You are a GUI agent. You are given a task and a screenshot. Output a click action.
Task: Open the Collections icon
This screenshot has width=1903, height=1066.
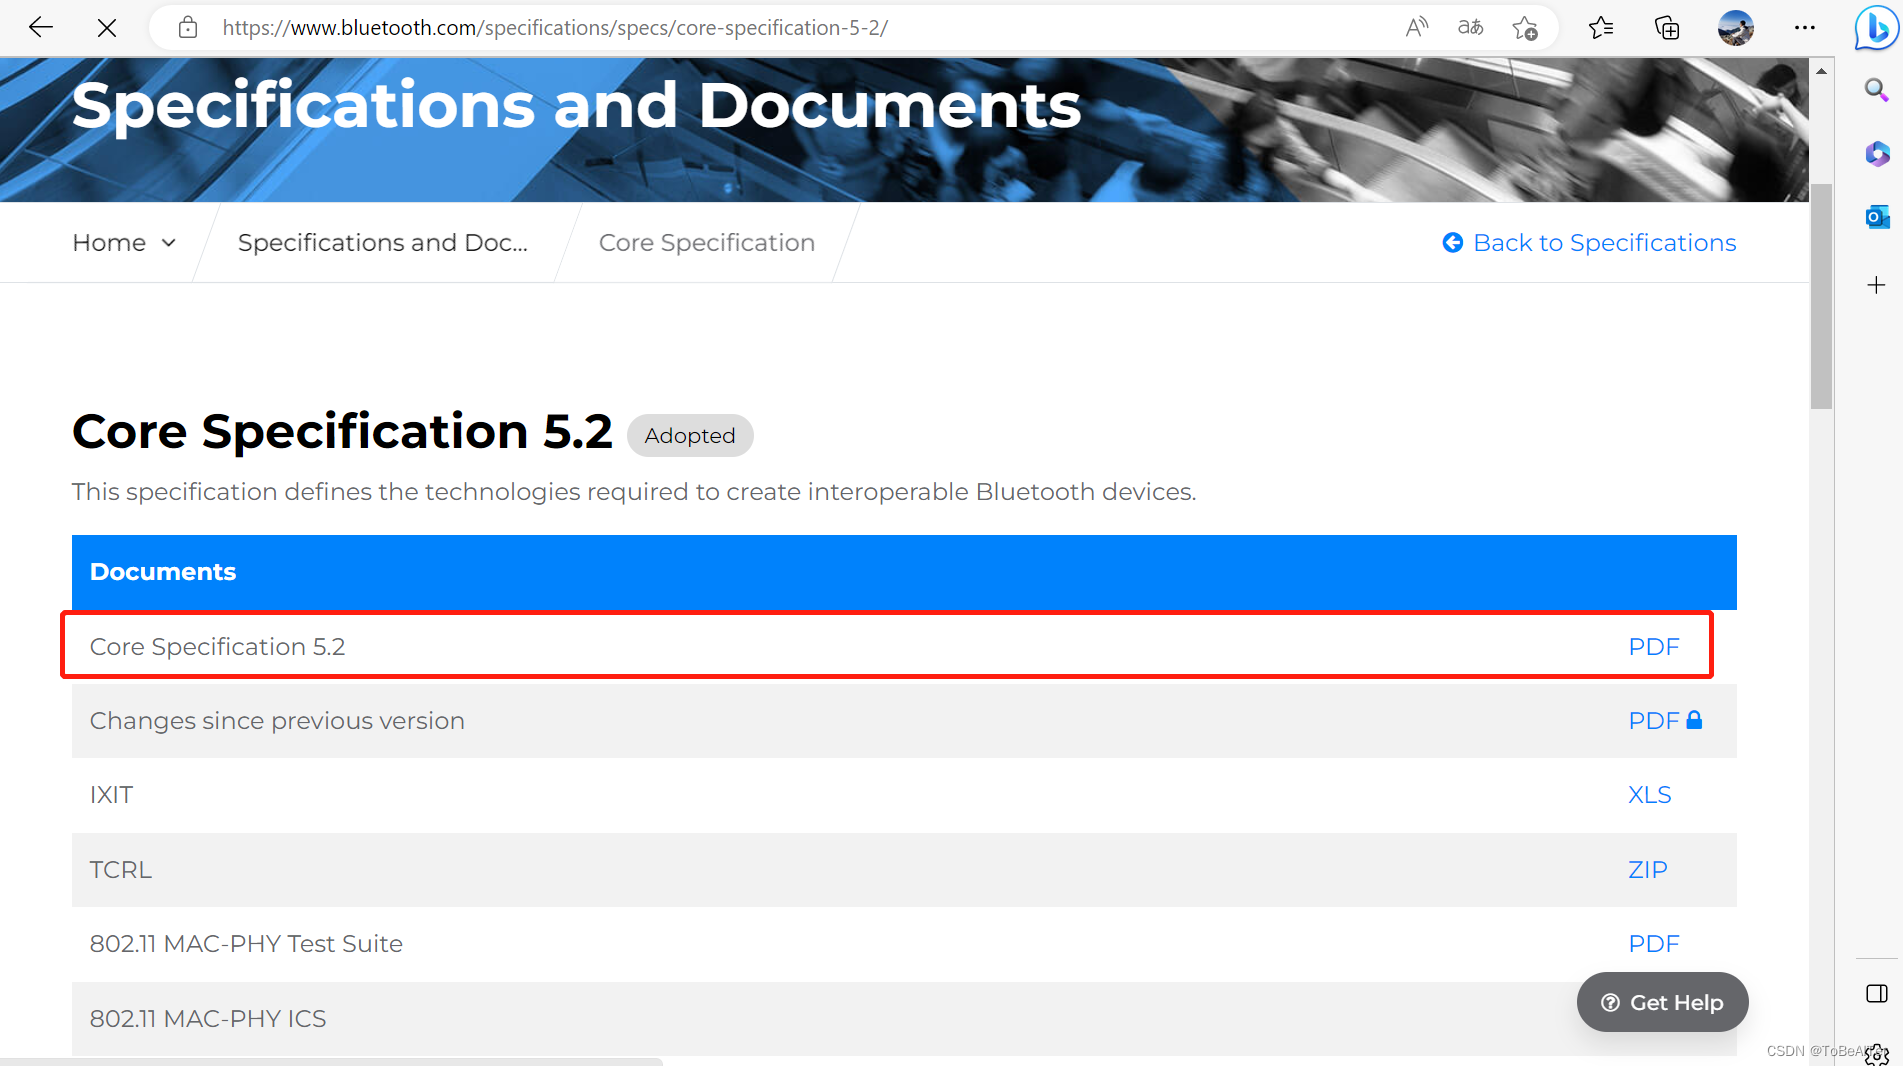pos(1667,28)
